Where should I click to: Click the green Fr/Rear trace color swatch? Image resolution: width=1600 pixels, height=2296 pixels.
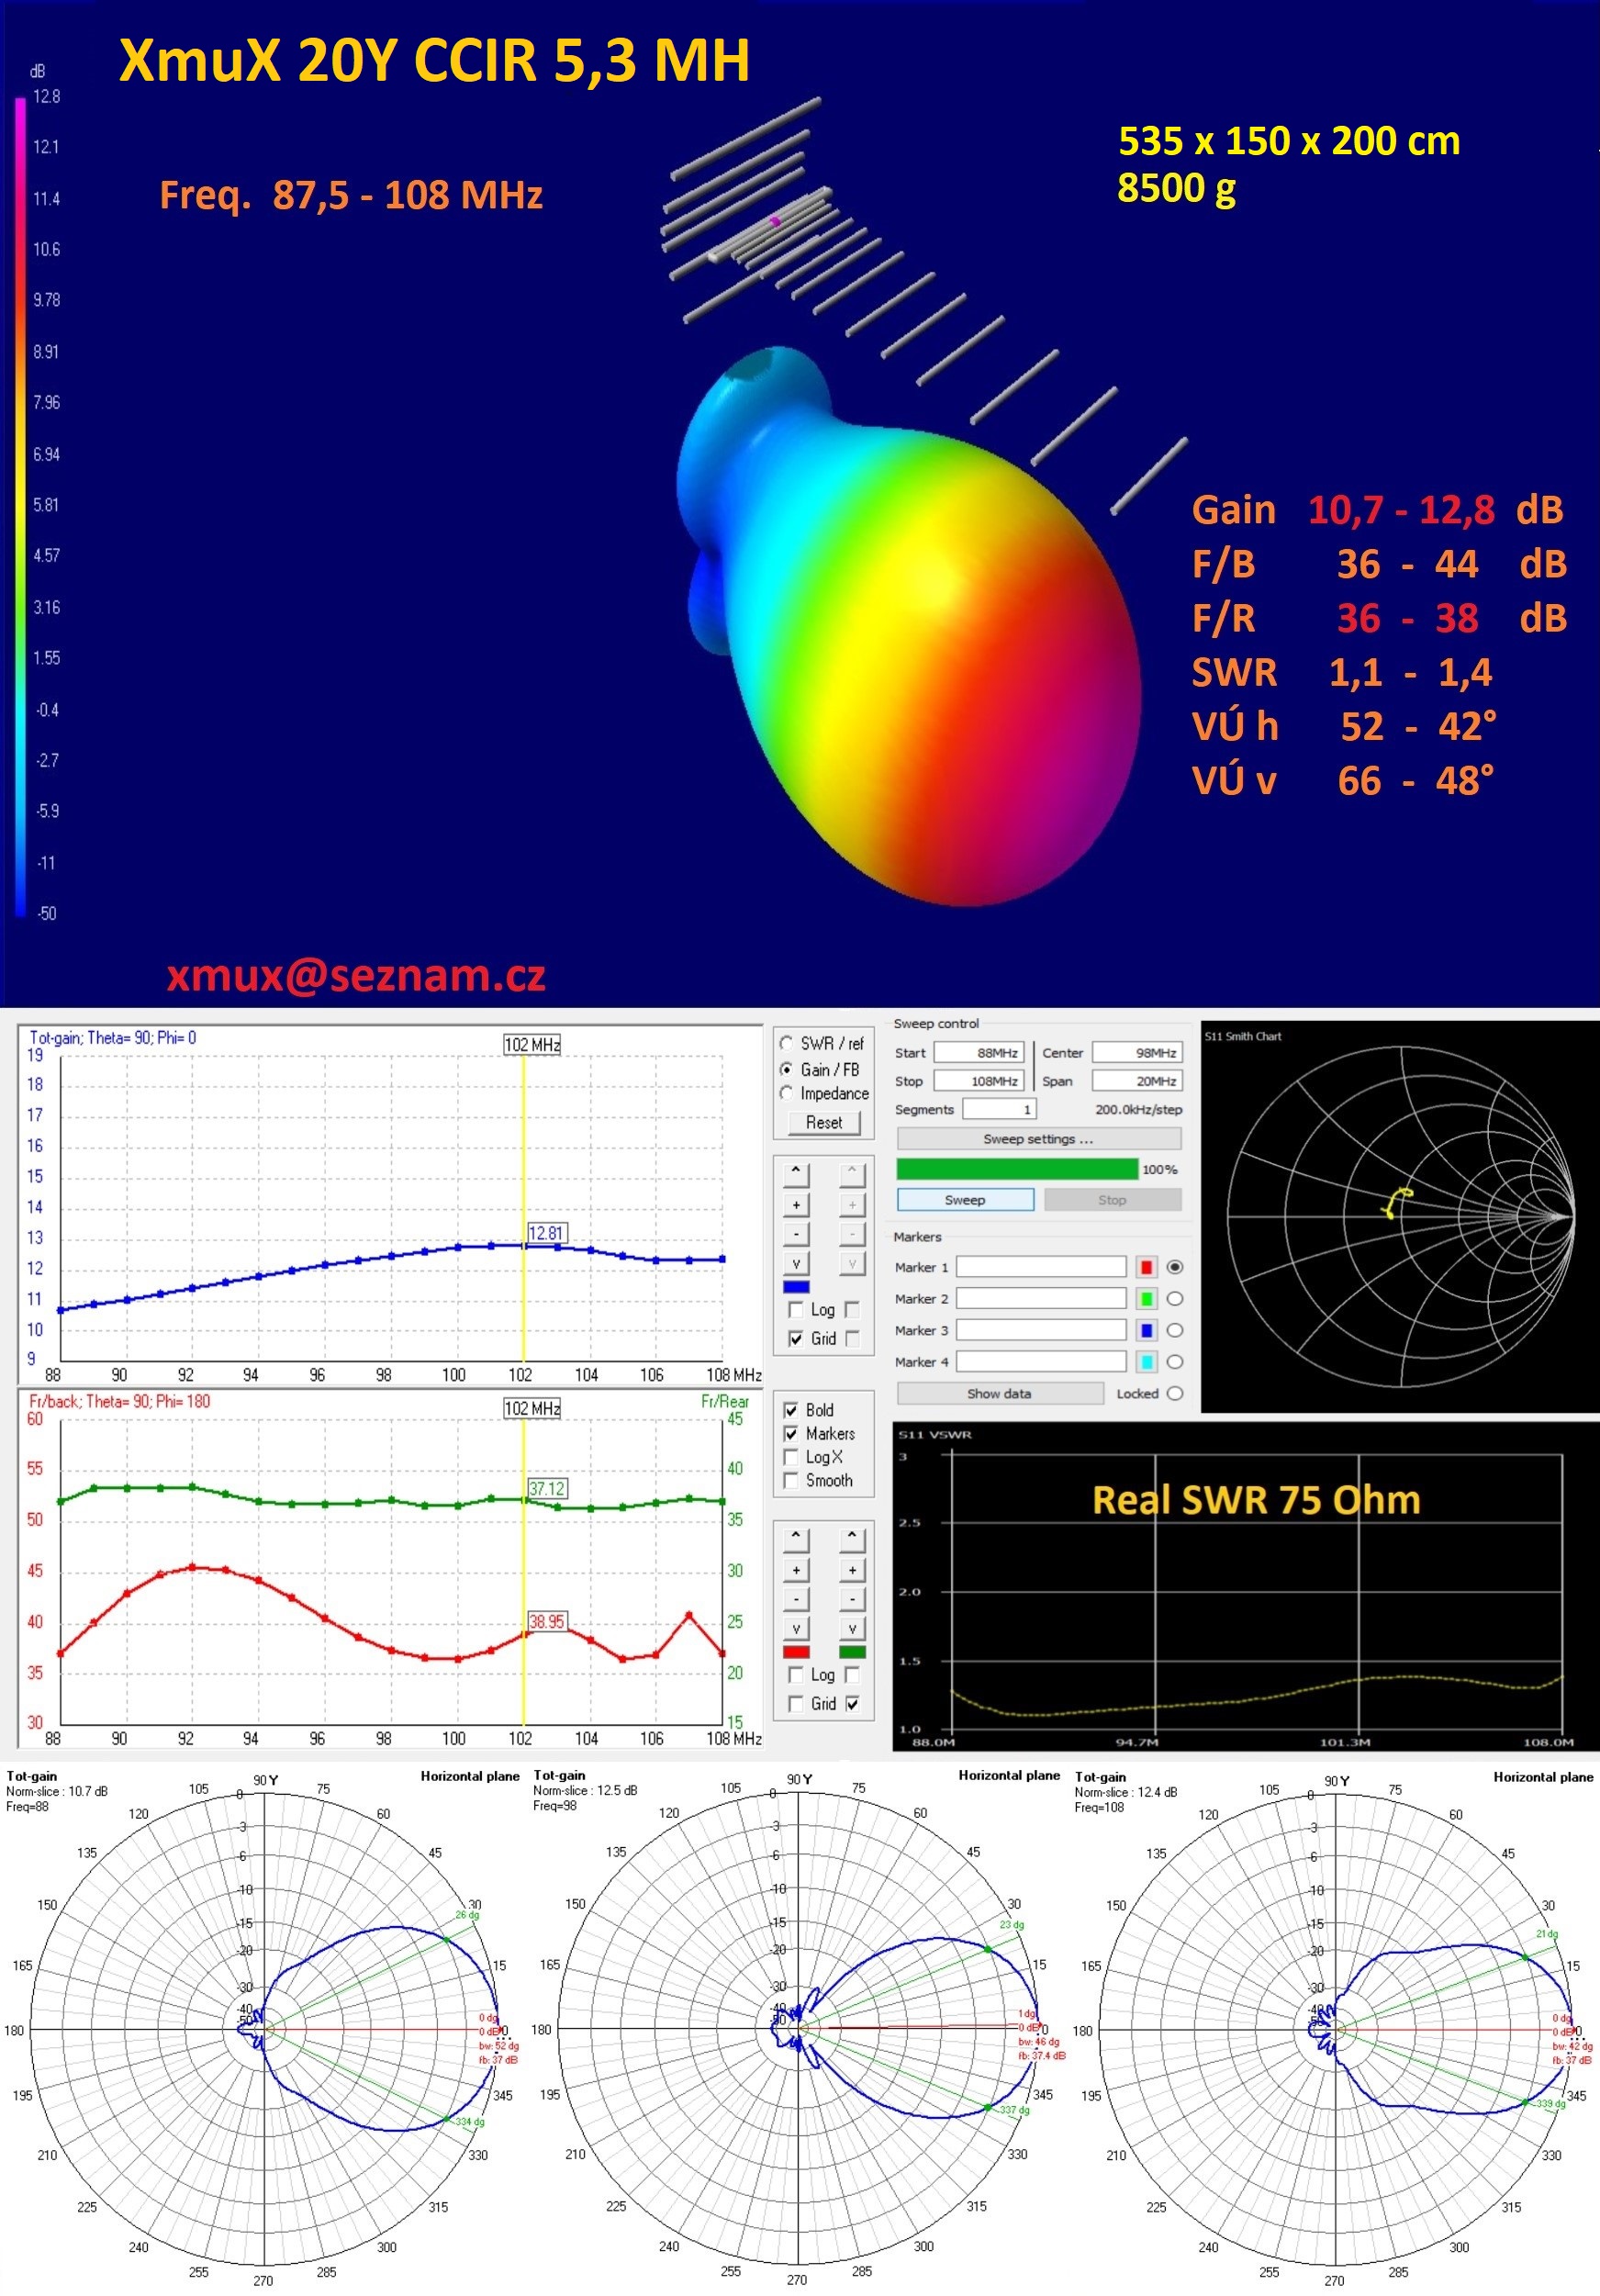(852, 1652)
